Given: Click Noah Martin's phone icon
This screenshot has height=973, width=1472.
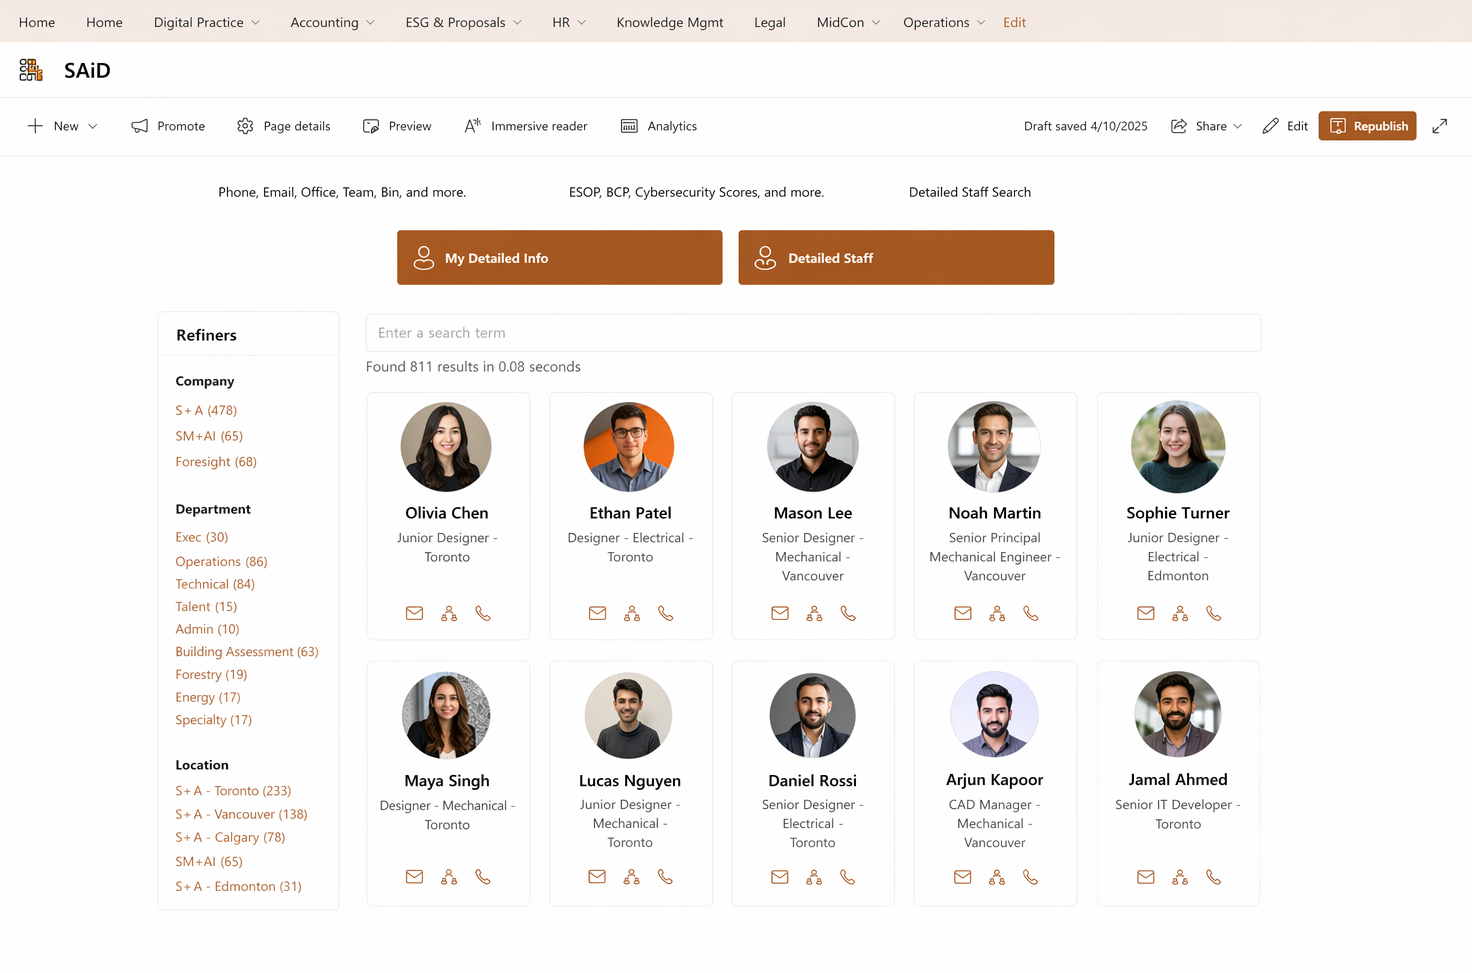Looking at the screenshot, I should (1031, 613).
